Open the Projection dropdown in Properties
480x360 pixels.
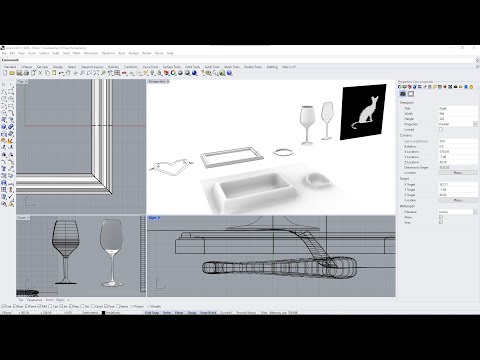tap(475, 124)
